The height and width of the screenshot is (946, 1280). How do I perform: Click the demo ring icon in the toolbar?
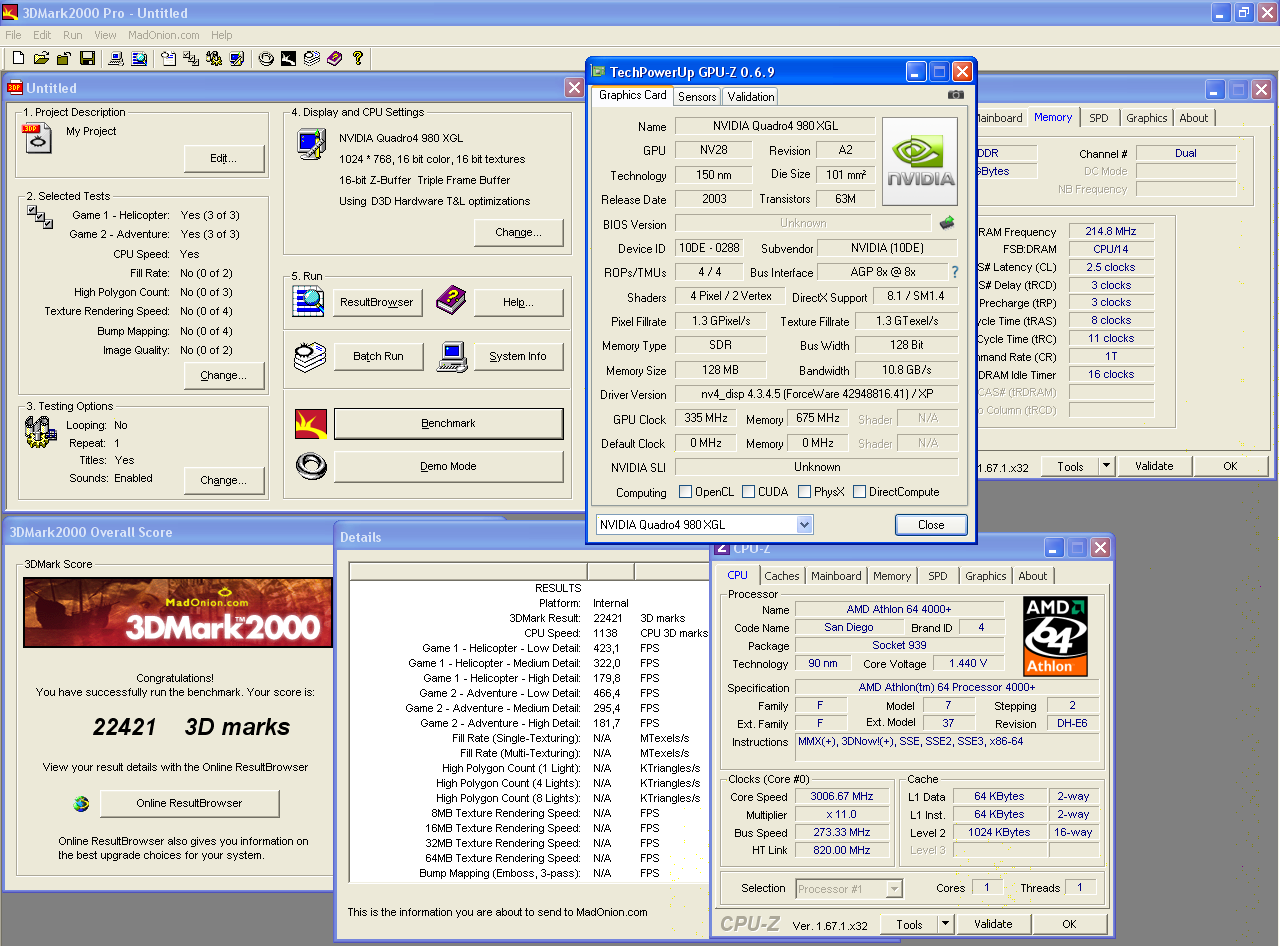pyautogui.click(x=266, y=59)
